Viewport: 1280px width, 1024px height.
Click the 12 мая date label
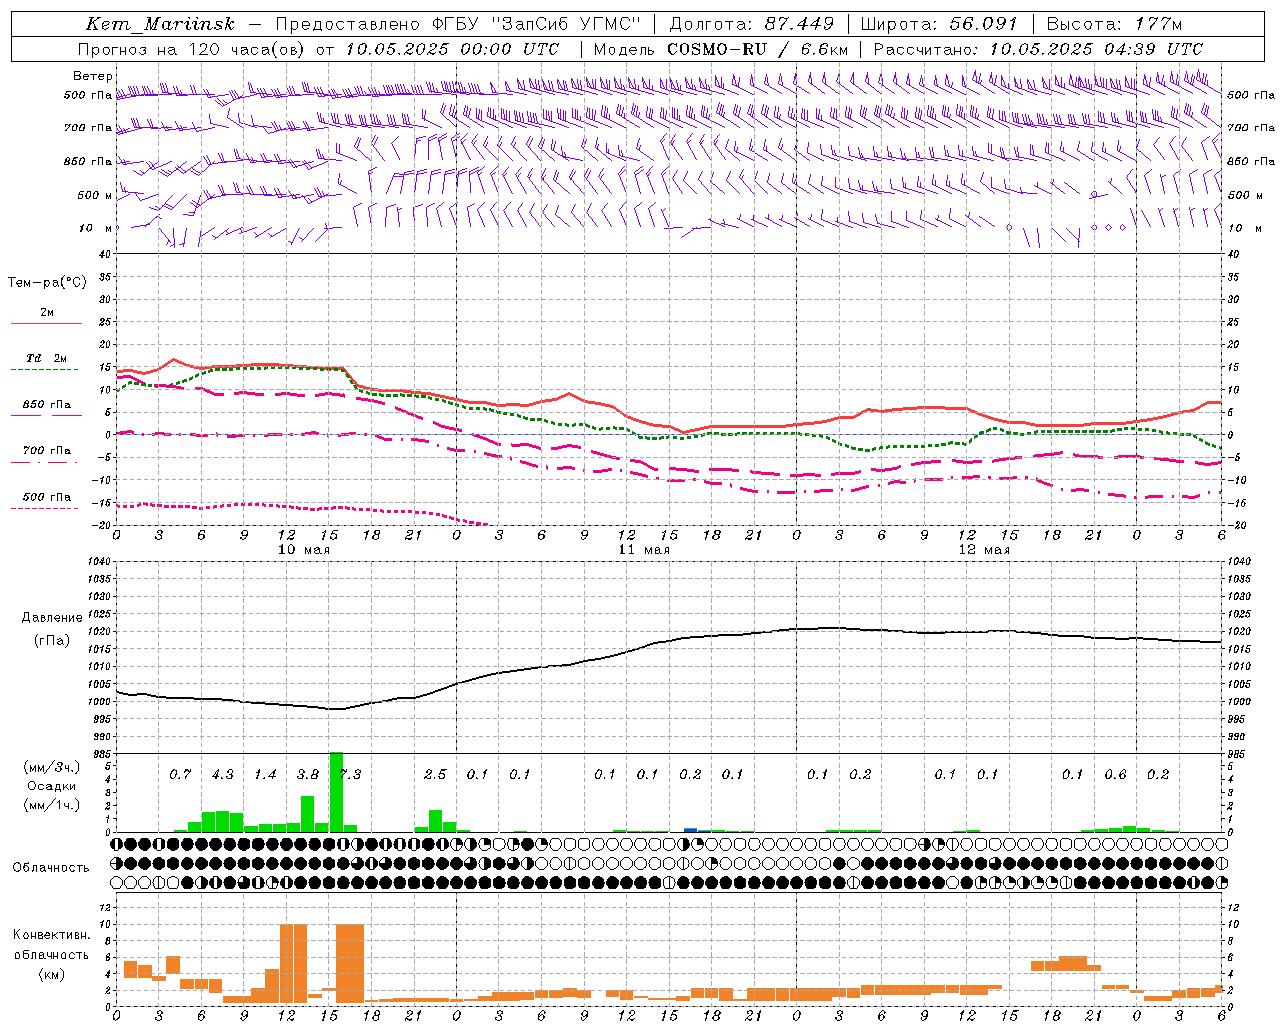tap(984, 550)
